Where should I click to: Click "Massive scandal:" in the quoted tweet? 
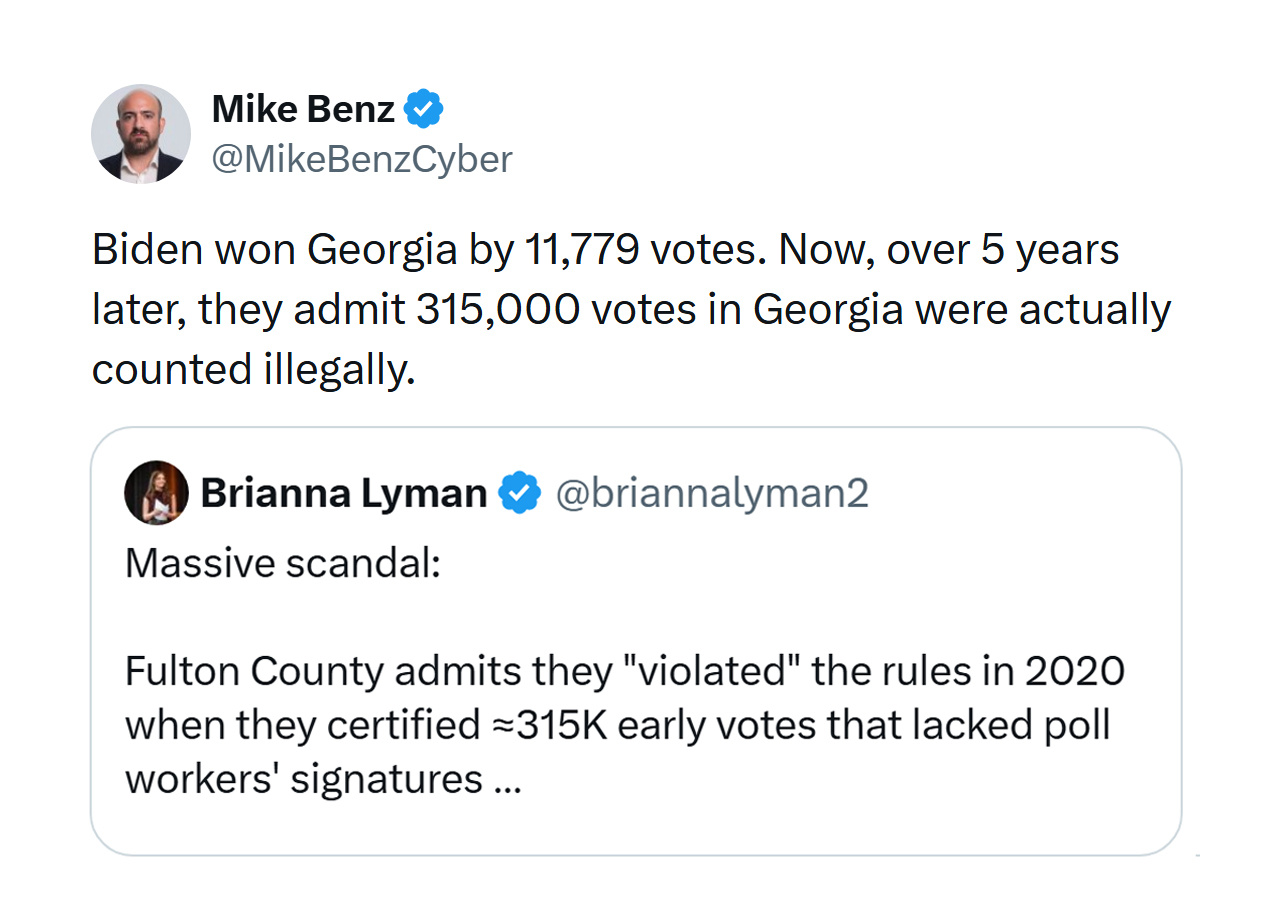point(282,564)
